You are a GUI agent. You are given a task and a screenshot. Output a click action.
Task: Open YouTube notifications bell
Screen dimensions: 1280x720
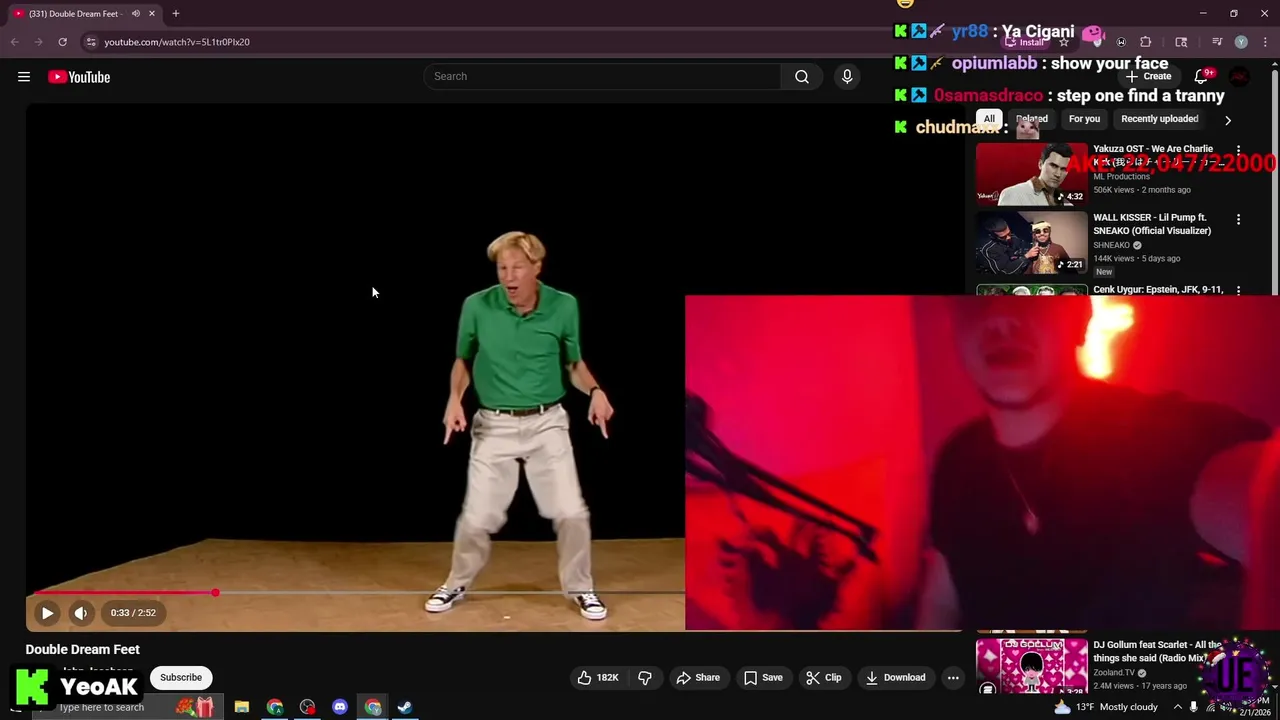point(1201,76)
